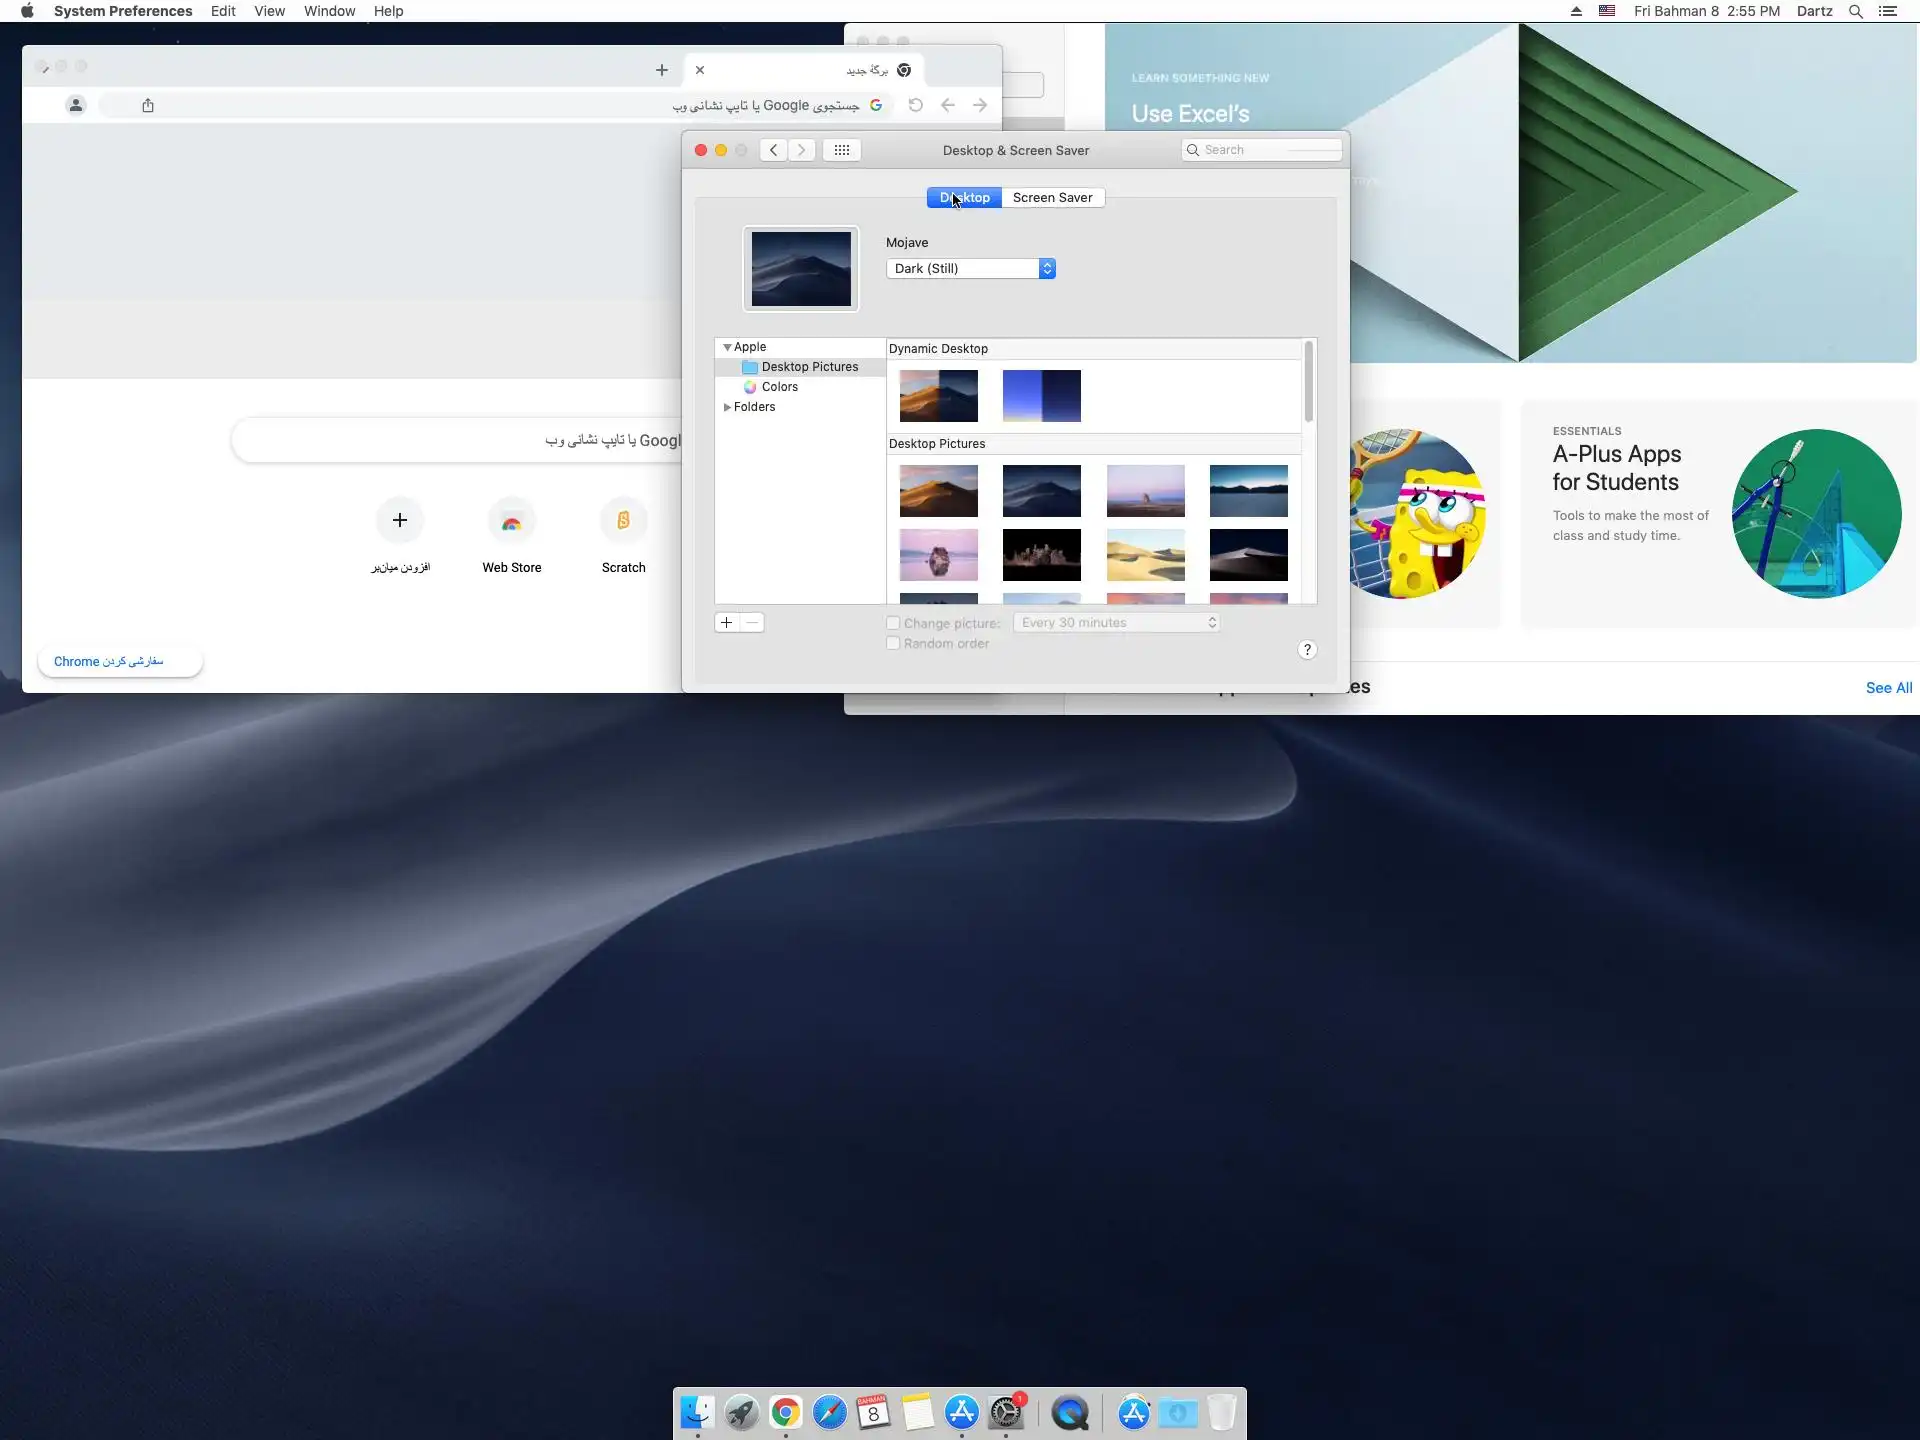Toggle the Random order checkbox

[x=893, y=643]
